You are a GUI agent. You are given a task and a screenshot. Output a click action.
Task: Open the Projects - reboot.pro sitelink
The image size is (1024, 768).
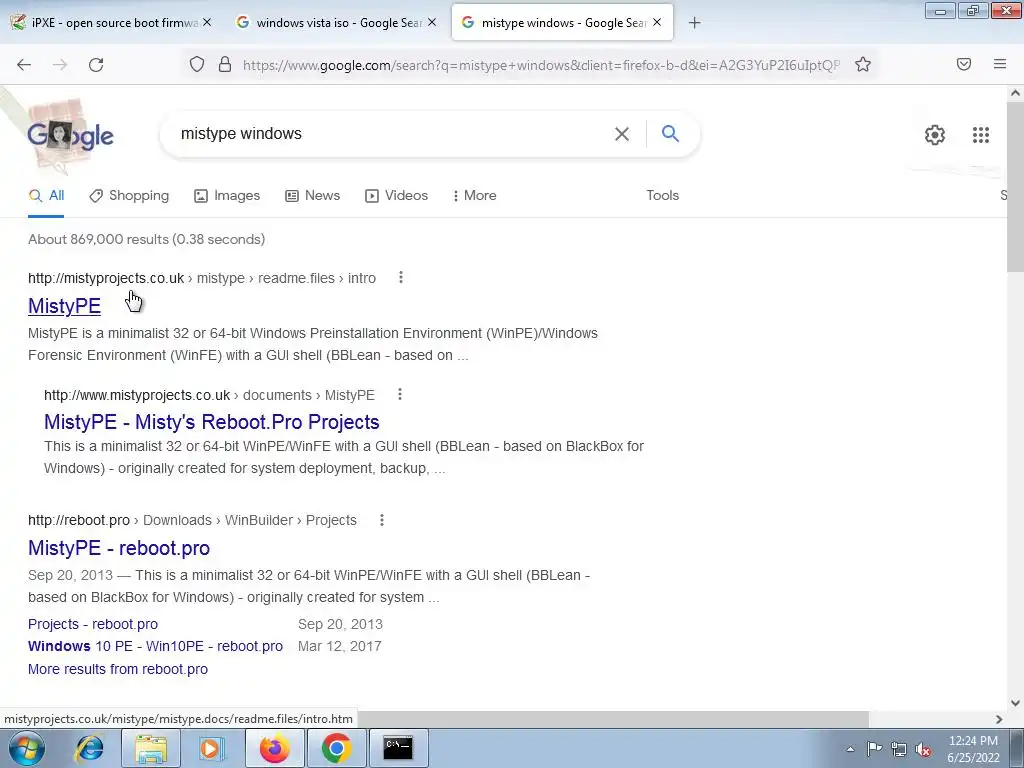(x=93, y=624)
